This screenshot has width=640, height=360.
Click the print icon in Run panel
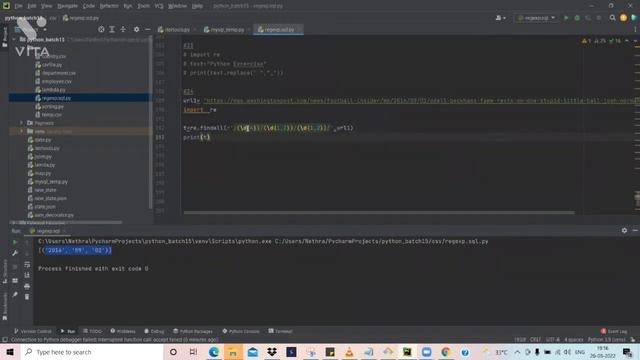[x=27, y=286]
